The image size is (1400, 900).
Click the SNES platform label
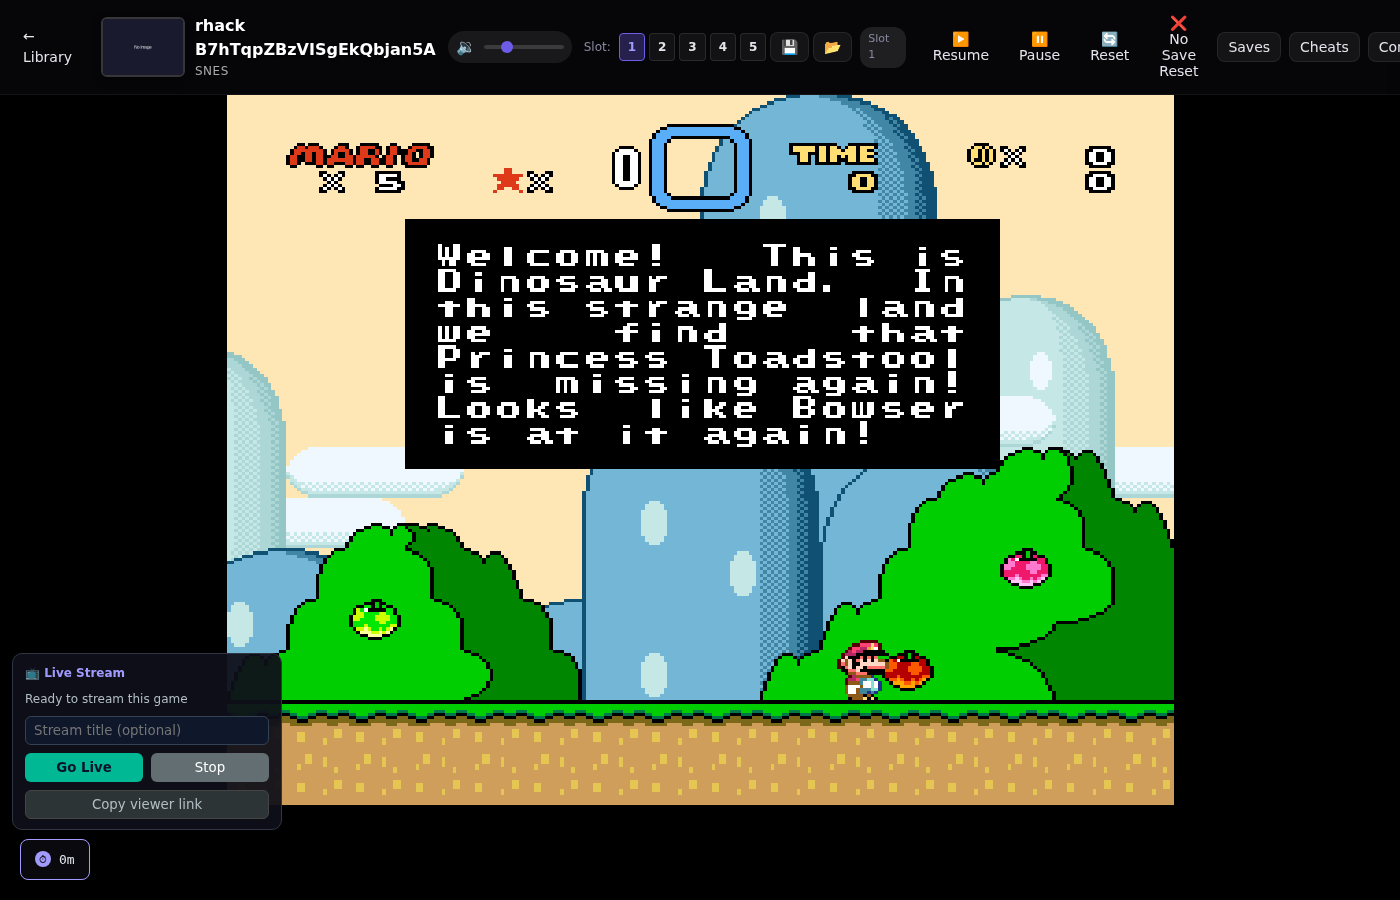[212, 71]
